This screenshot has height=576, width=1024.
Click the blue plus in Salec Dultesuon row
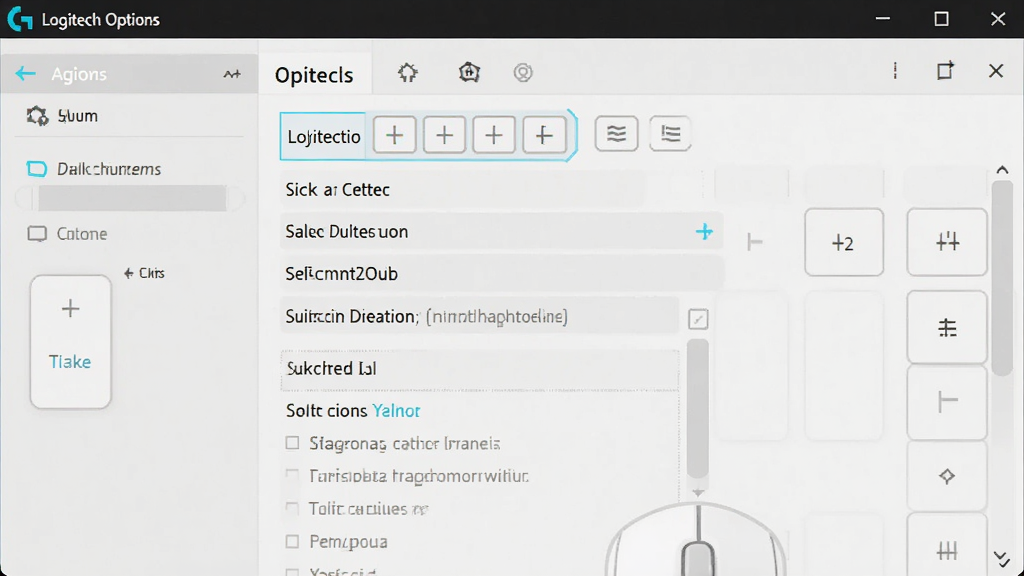click(x=704, y=231)
